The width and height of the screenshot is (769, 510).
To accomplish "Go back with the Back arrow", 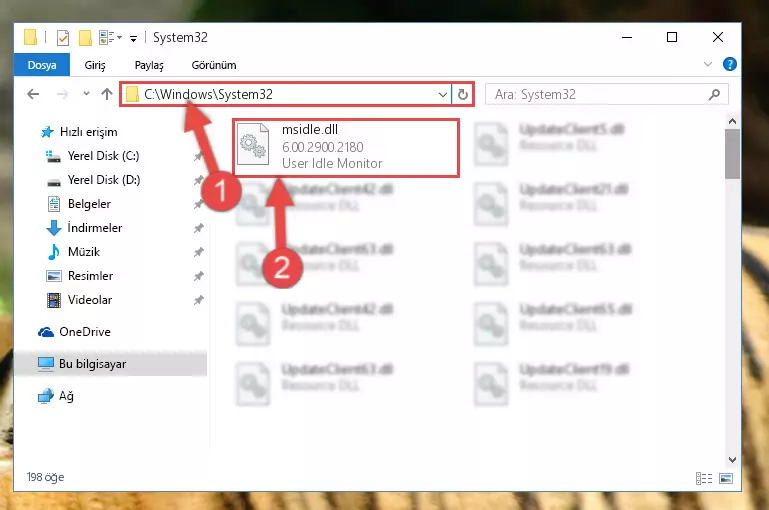I will tap(33, 94).
